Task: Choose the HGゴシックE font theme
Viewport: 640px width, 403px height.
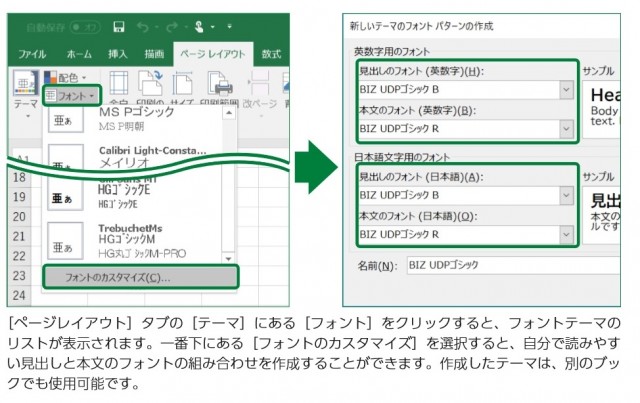Action: click(135, 195)
